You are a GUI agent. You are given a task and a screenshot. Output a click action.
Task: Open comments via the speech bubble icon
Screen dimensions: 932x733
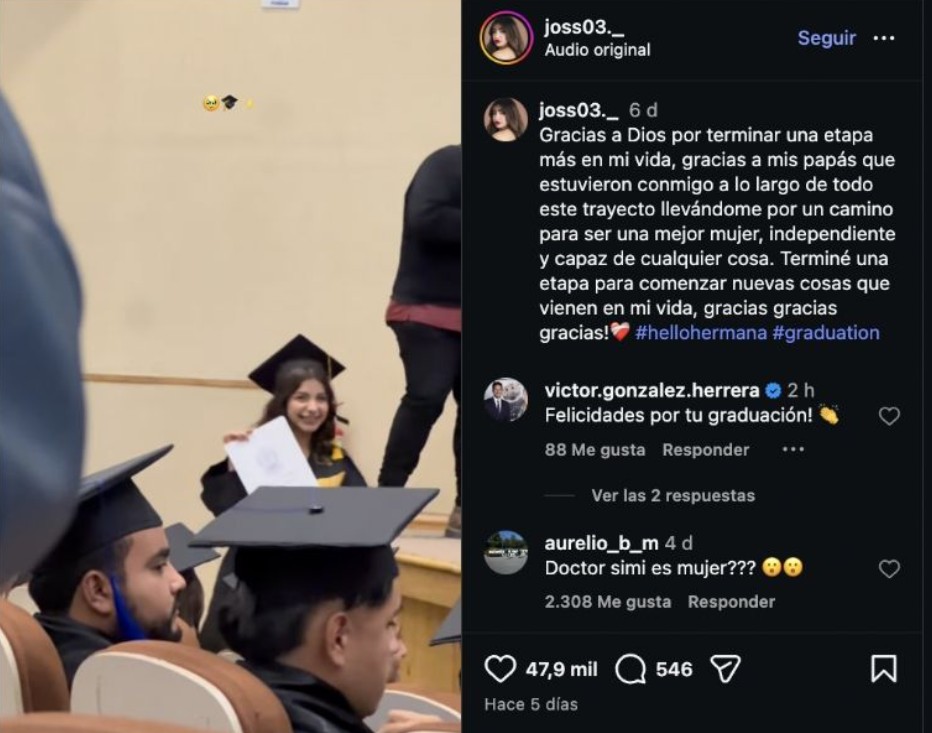coord(631,669)
